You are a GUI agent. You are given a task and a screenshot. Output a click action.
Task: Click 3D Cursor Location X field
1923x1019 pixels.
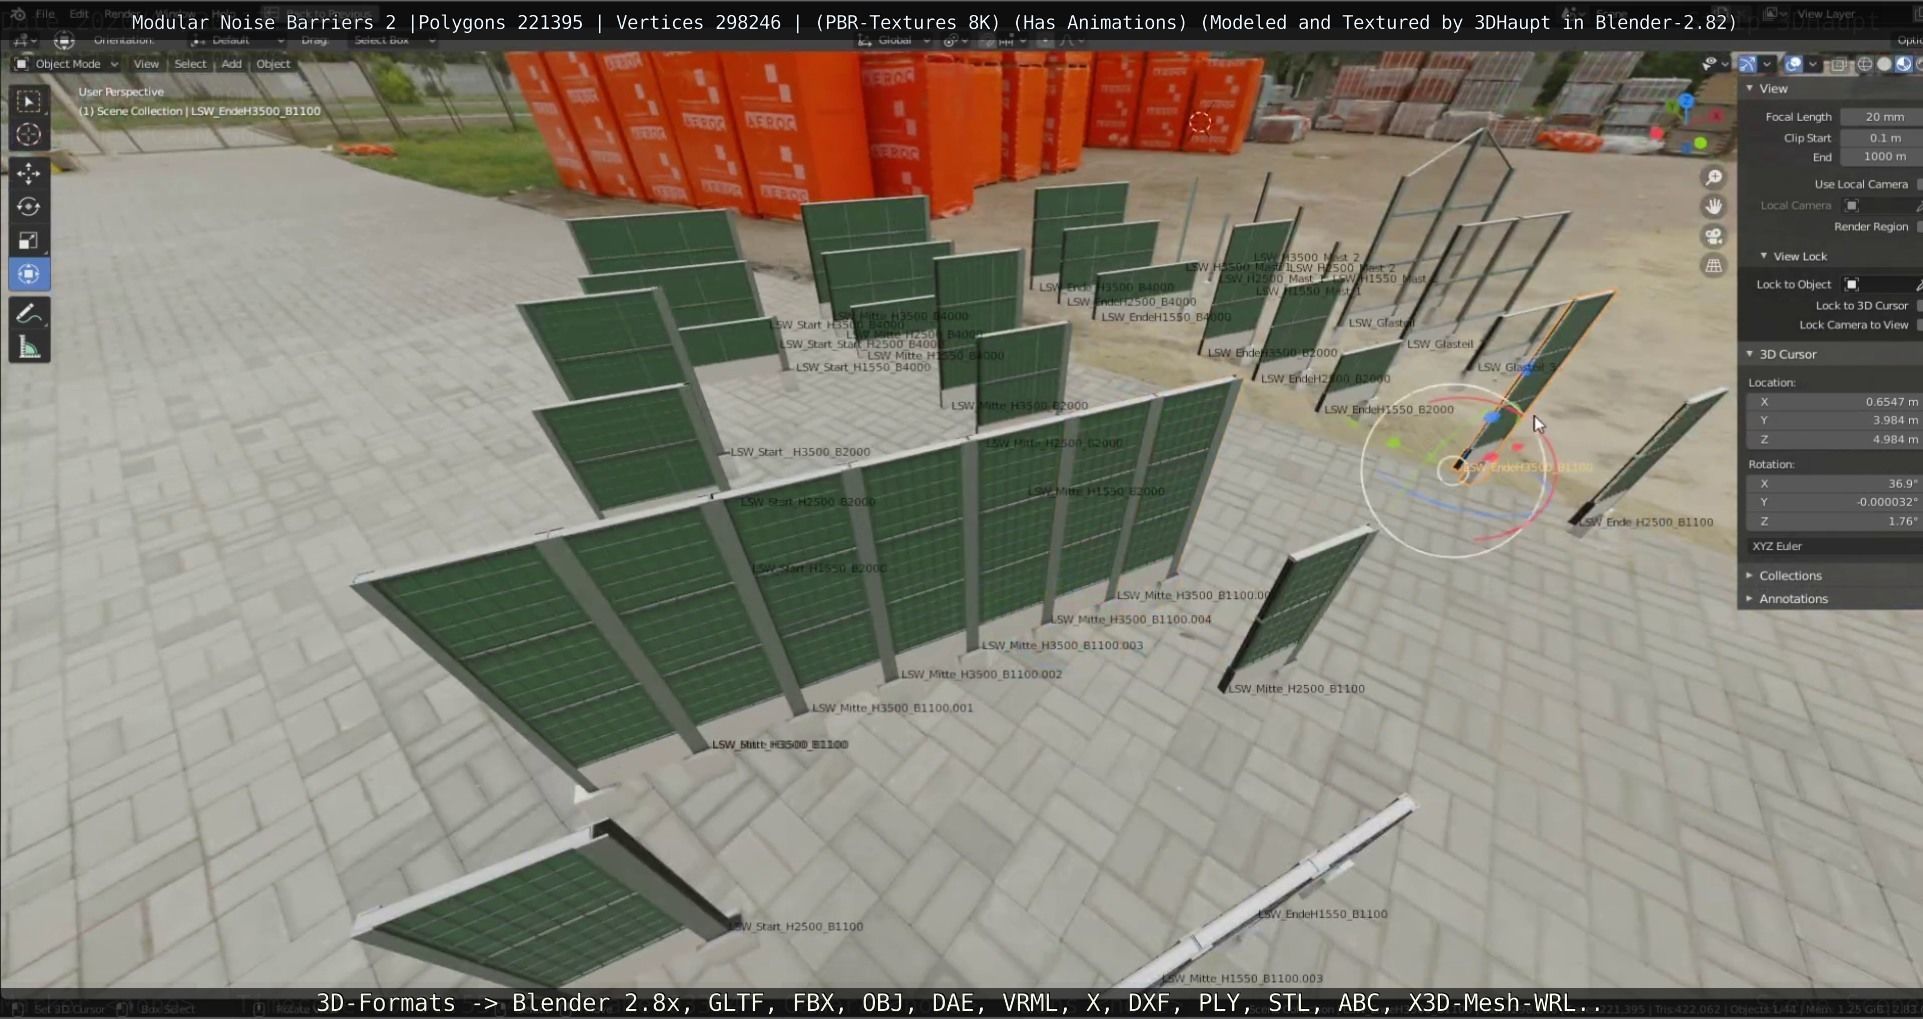[1835, 402]
